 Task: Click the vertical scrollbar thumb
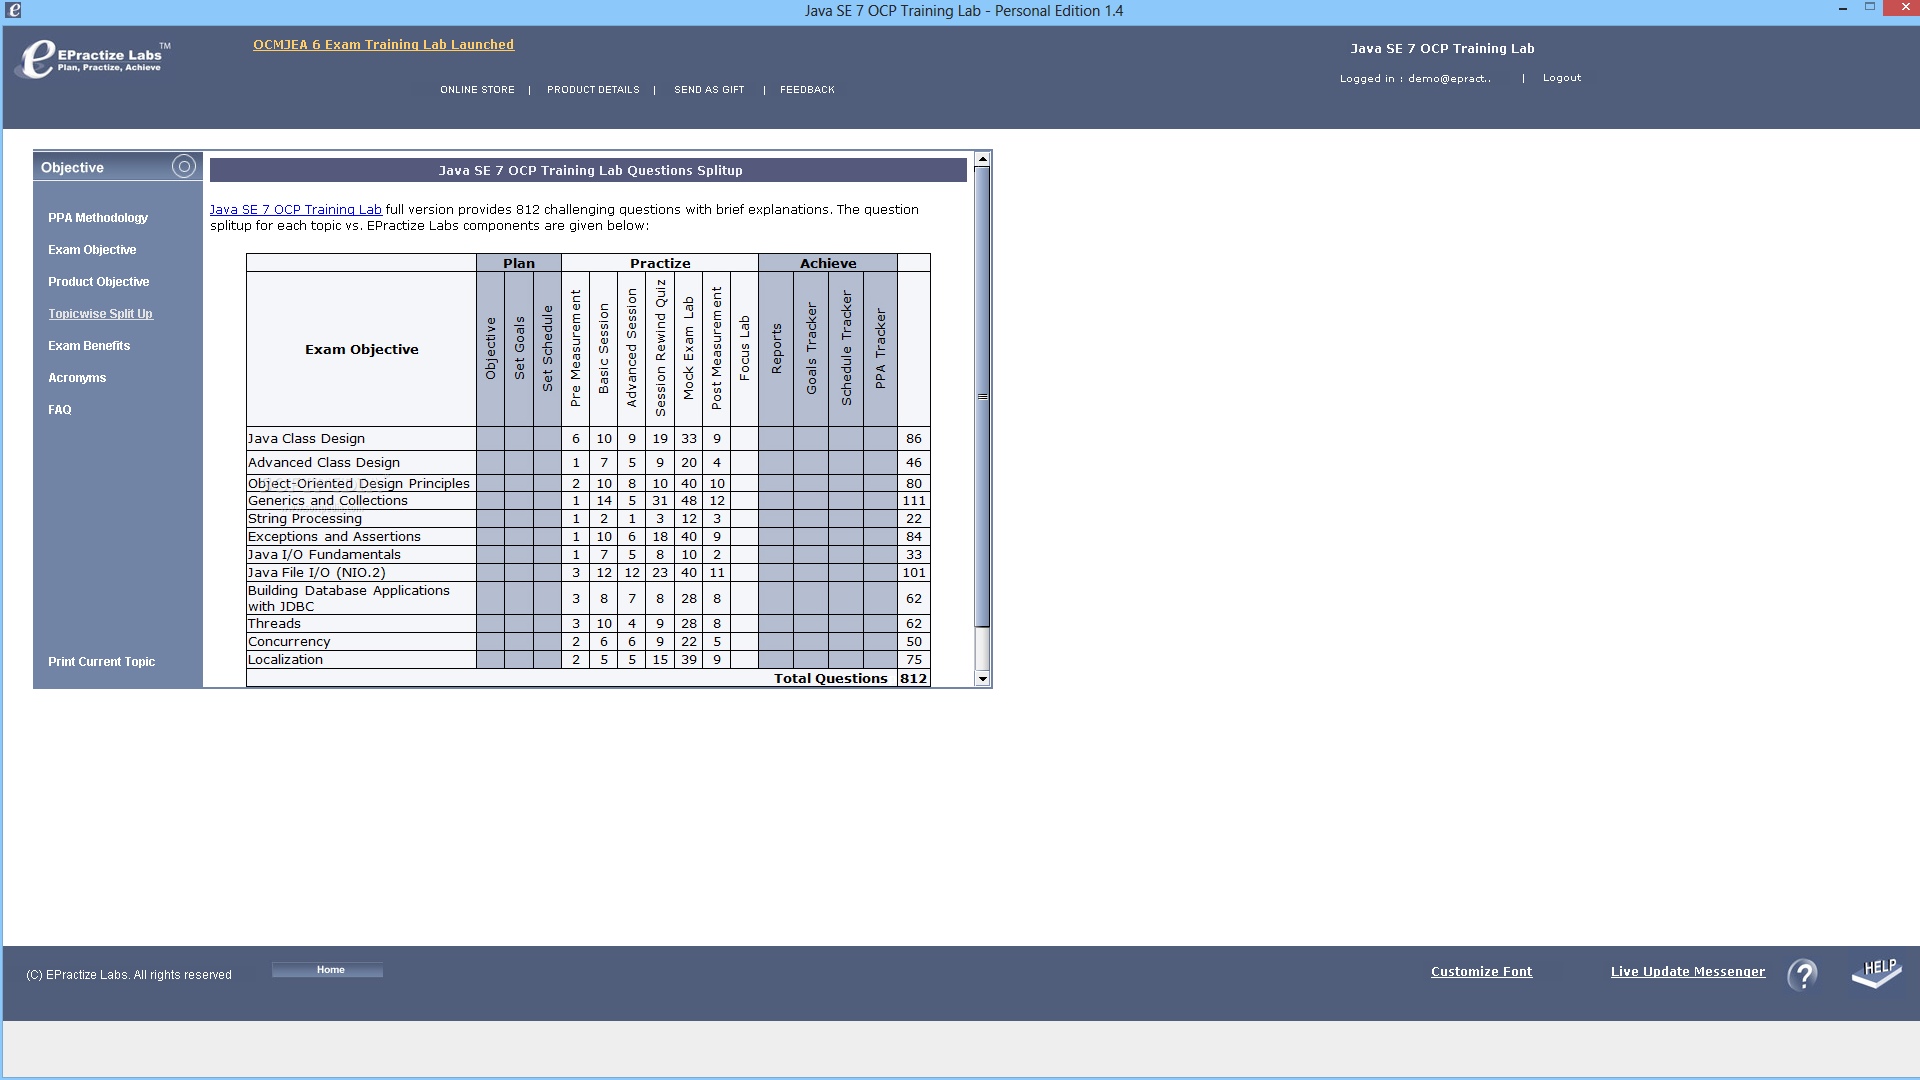click(982, 397)
